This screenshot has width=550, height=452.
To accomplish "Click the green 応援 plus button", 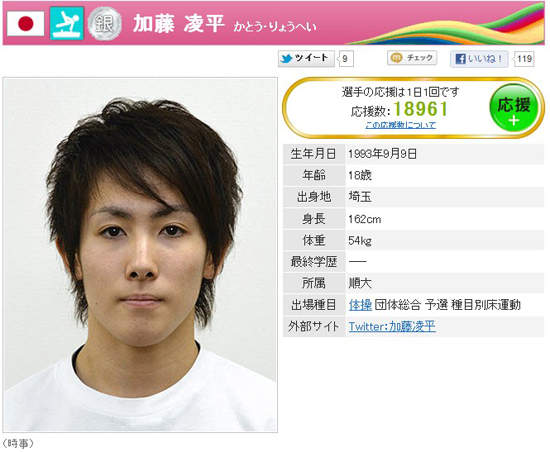I will (514, 108).
